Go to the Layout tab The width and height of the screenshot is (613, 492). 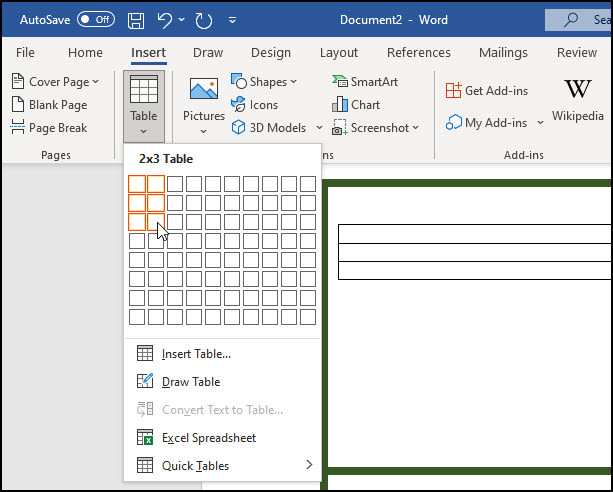click(339, 52)
